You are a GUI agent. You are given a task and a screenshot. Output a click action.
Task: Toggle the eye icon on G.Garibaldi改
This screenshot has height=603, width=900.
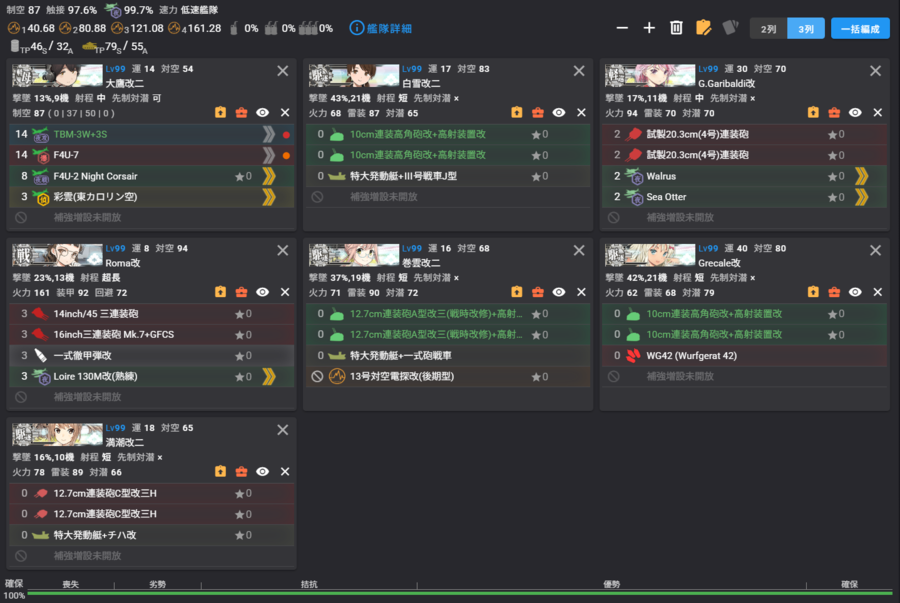click(855, 113)
